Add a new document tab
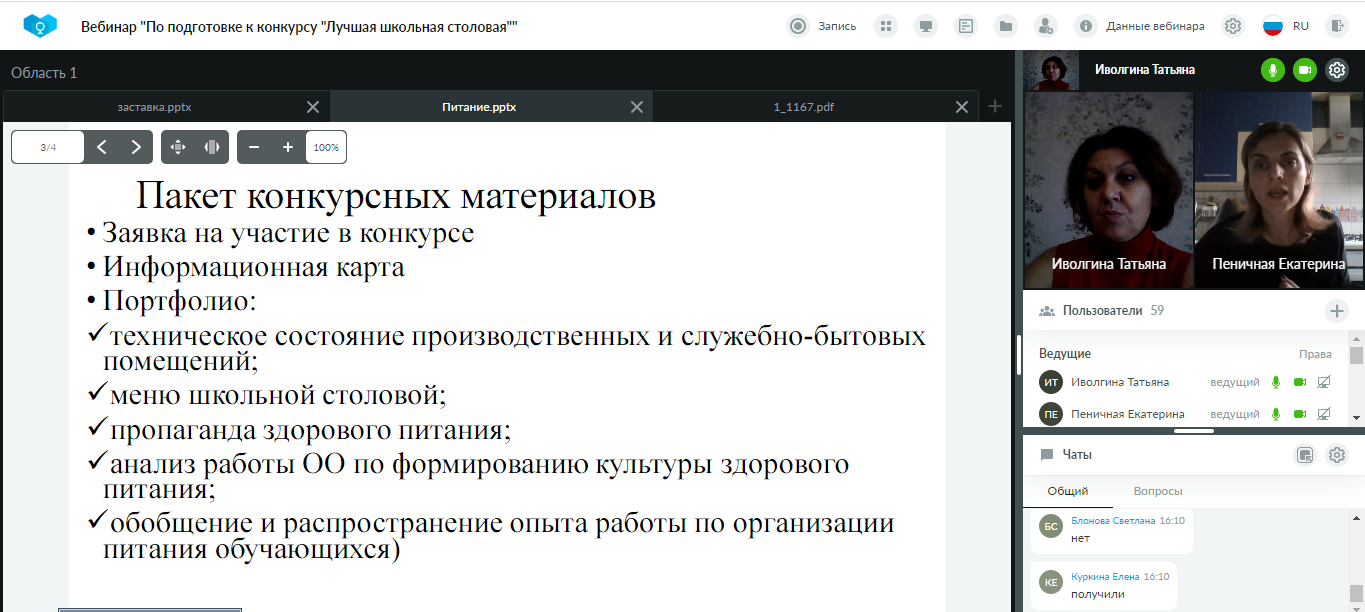 (x=995, y=107)
